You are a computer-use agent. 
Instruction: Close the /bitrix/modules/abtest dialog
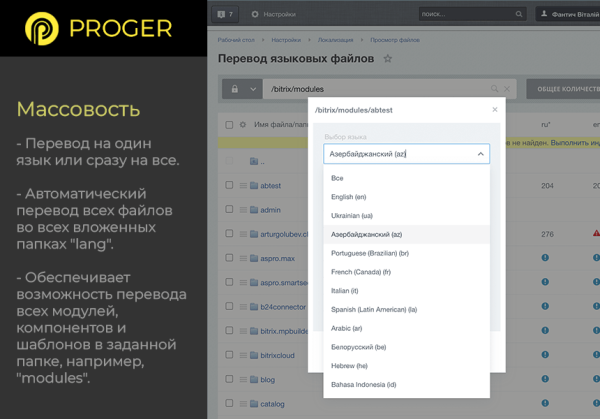point(494,110)
